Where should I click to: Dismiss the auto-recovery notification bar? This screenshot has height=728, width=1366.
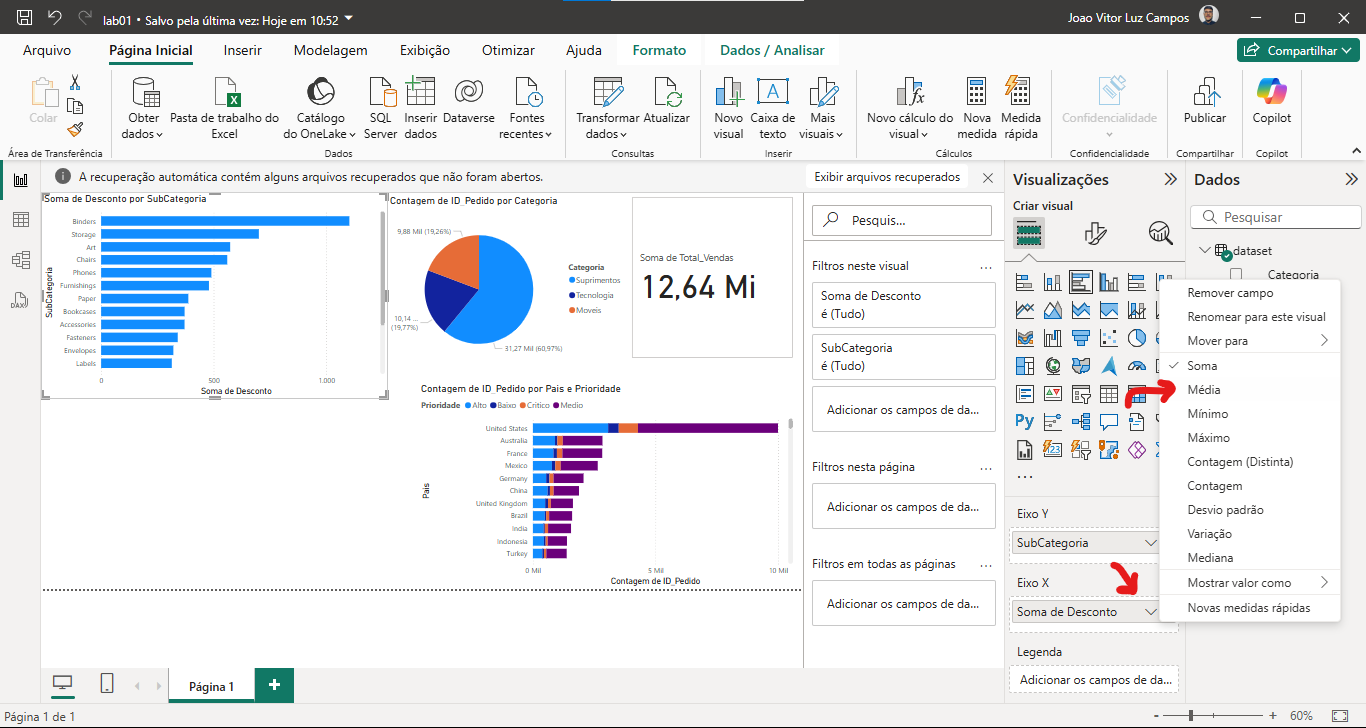(988, 177)
